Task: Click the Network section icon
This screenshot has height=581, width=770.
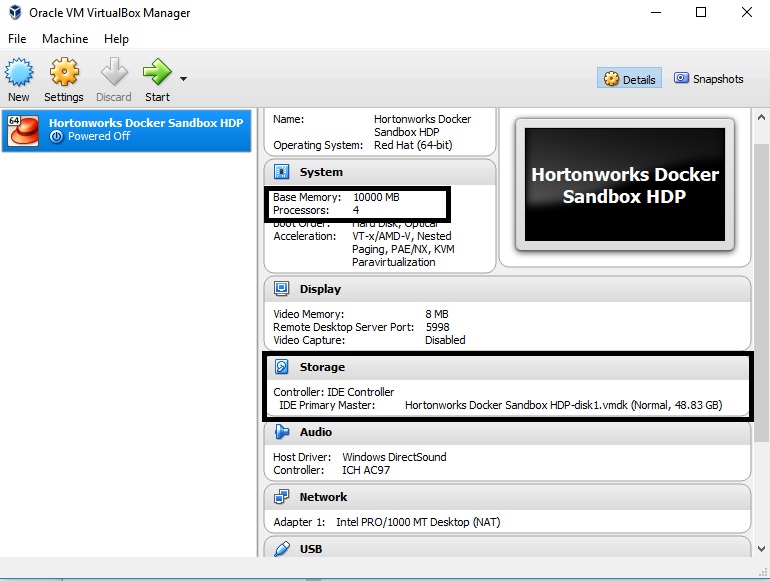Action: (281, 497)
